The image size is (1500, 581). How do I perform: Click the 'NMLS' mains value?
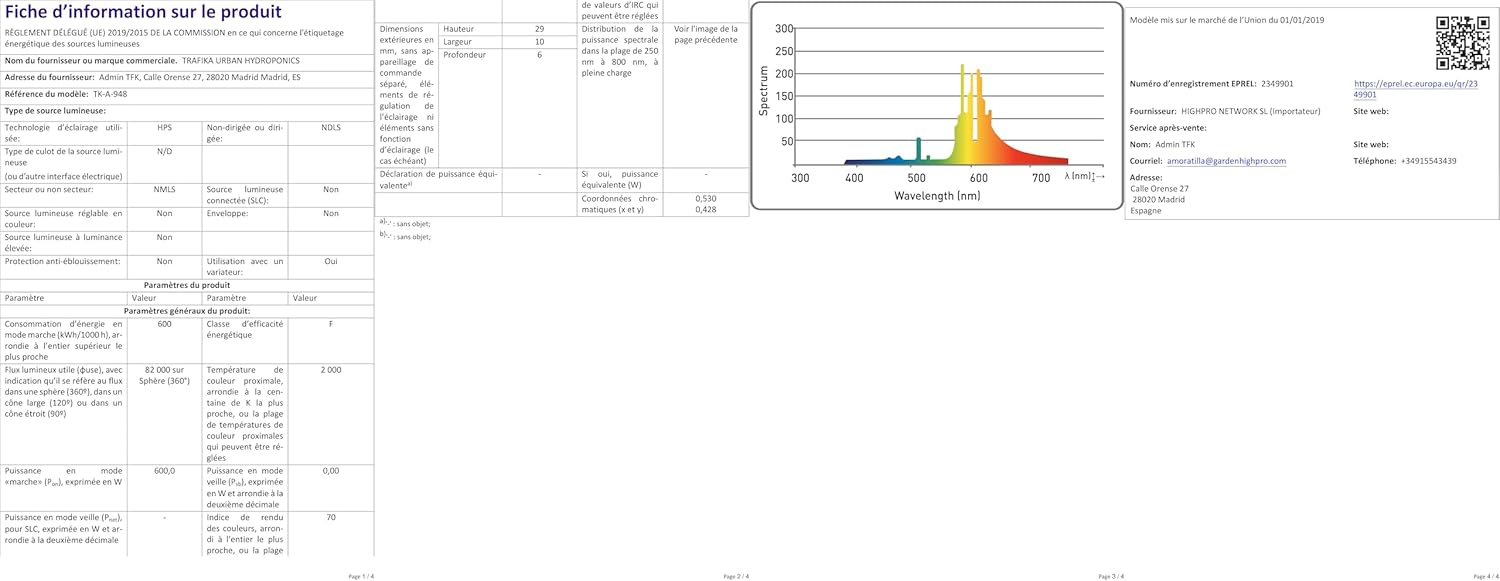pyautogui.click(x=164, y=188)
